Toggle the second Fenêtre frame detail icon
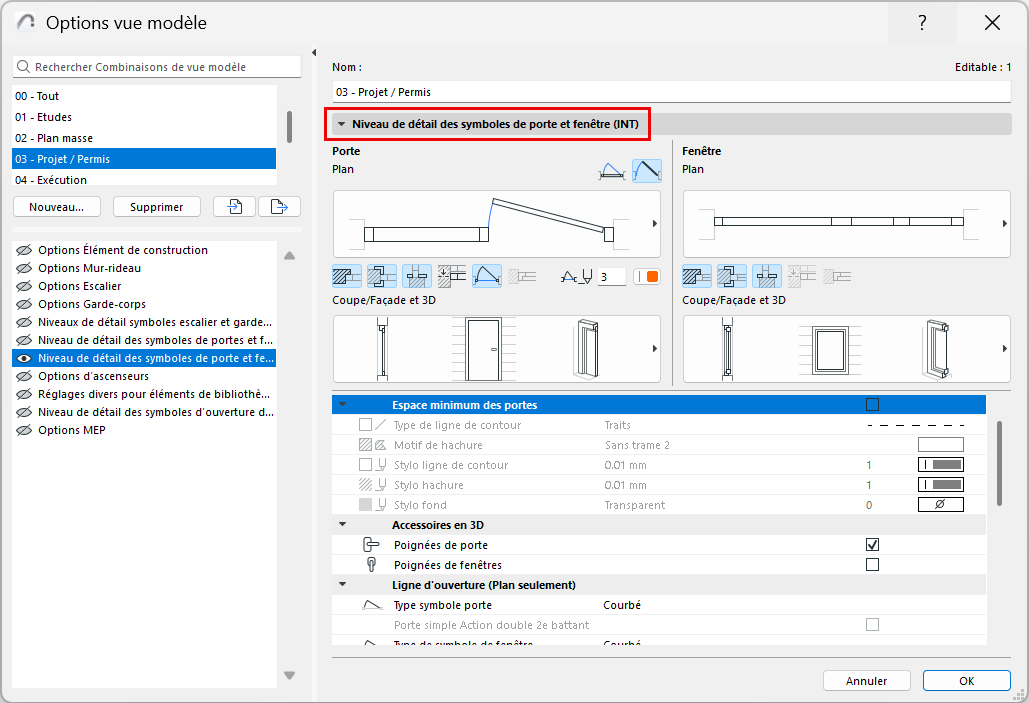 (x=732, y=276)
